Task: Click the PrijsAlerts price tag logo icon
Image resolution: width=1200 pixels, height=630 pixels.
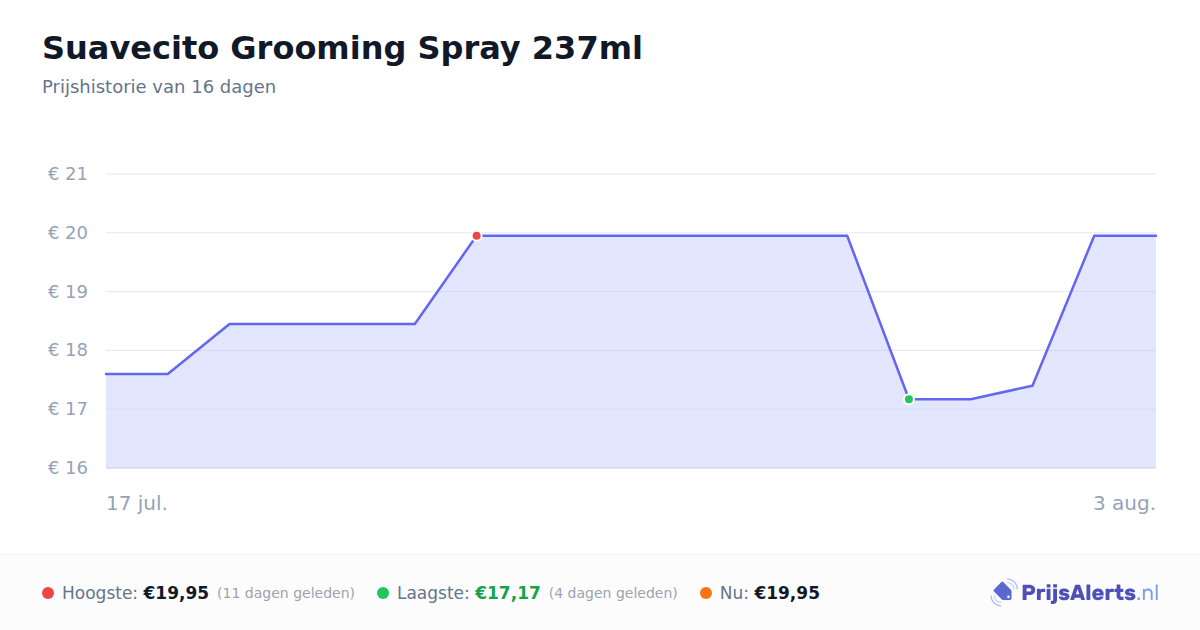Action: tap(1003, 593)
